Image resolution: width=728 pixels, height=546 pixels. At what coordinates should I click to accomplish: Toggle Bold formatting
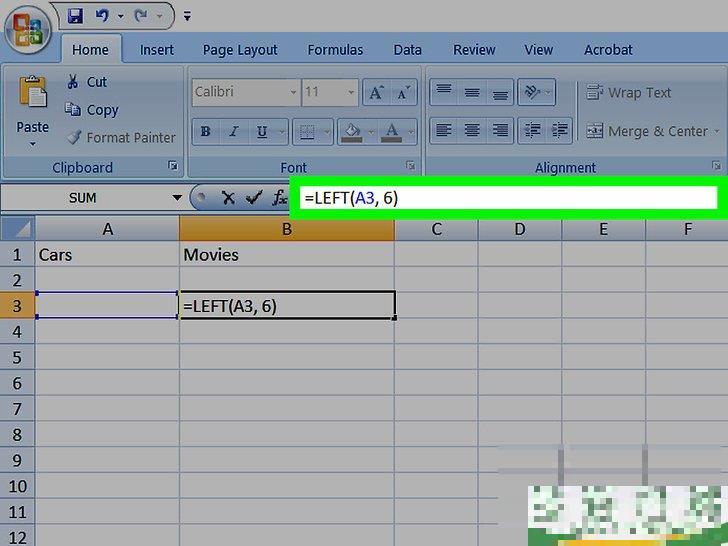pos(206,131)
